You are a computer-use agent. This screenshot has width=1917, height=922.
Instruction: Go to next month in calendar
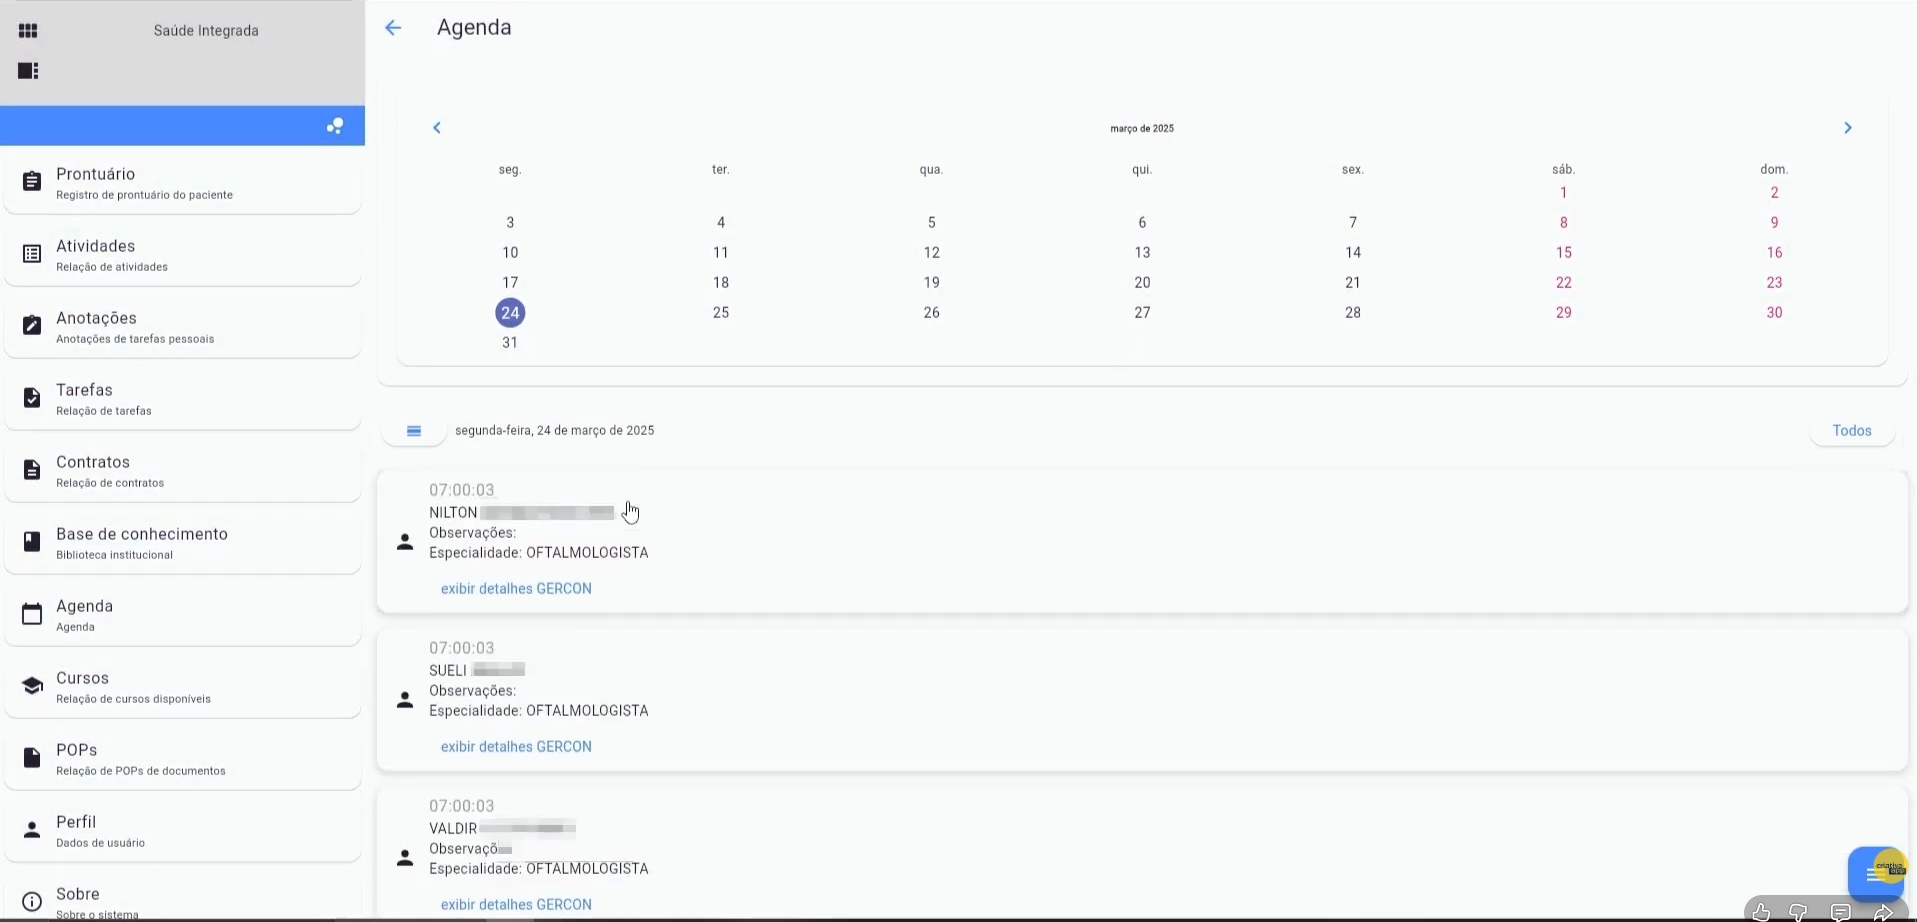tap(1847, 128)
